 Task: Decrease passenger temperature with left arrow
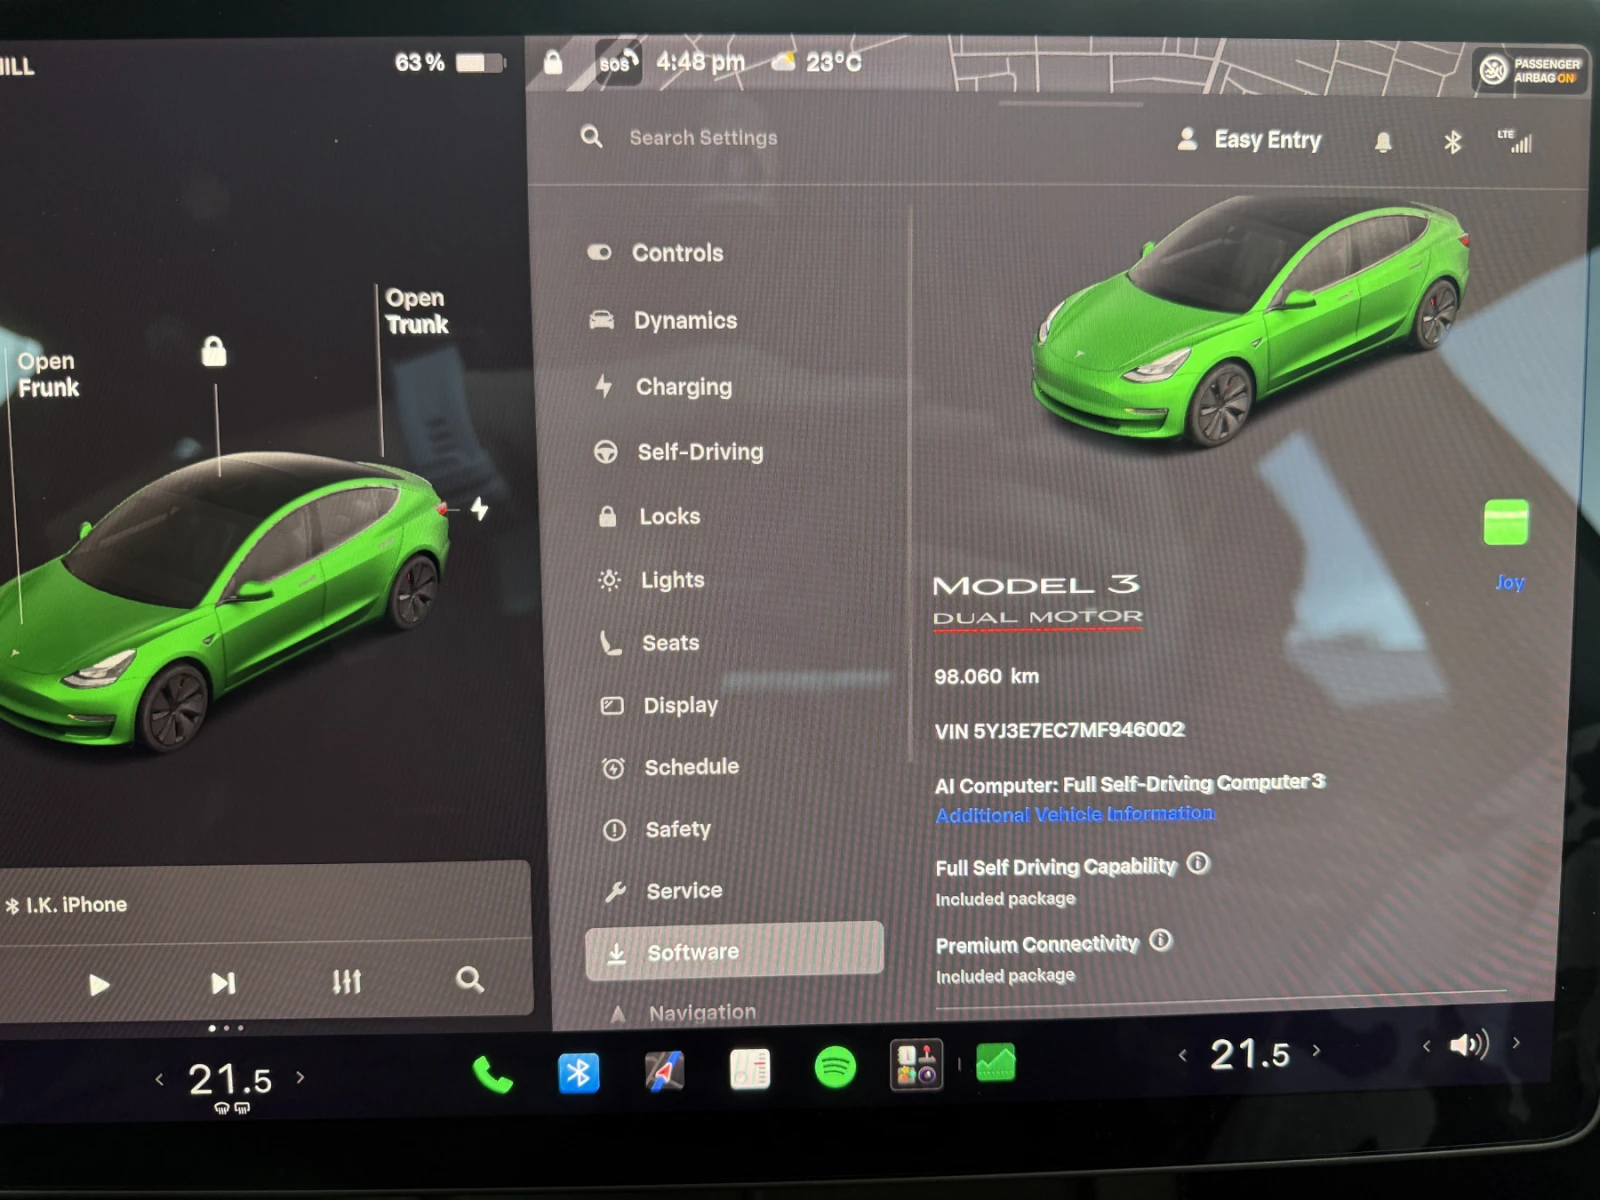[1183, 1055]
